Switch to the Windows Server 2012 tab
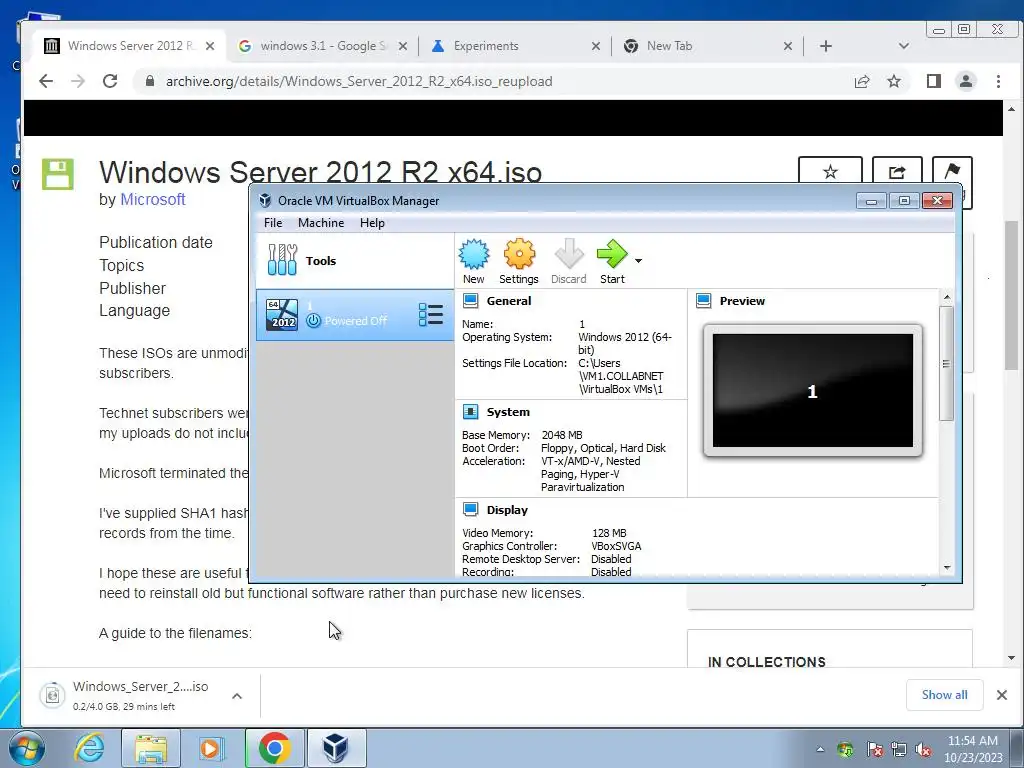 click(127, 46)
